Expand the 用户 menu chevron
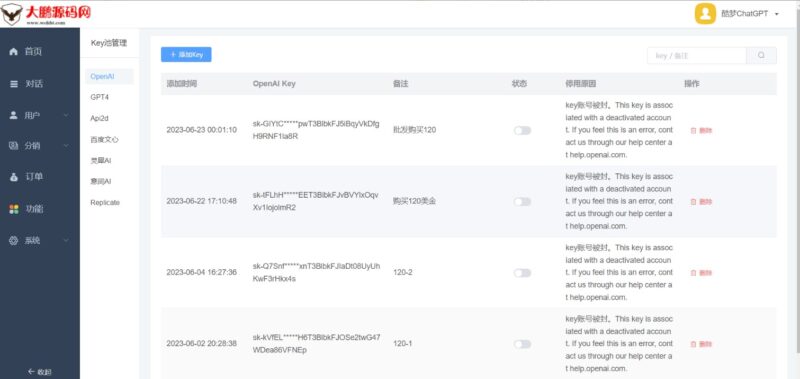Image resolution: width=800 pixels, height=379 pixels. pos(66,115)
